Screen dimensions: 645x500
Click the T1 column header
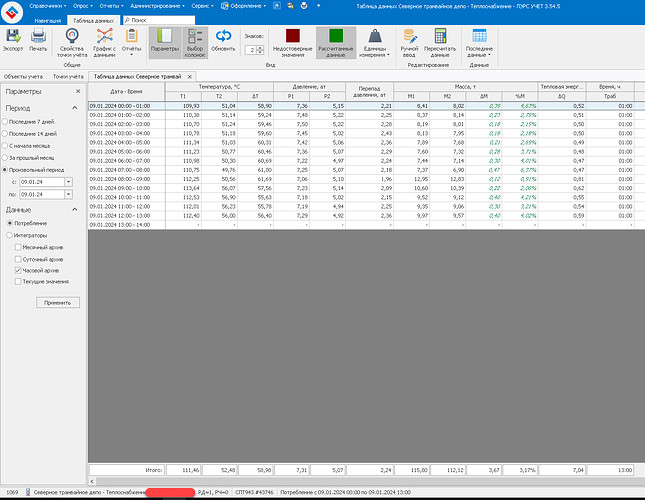pyautogui.click(x=183, y=96)
